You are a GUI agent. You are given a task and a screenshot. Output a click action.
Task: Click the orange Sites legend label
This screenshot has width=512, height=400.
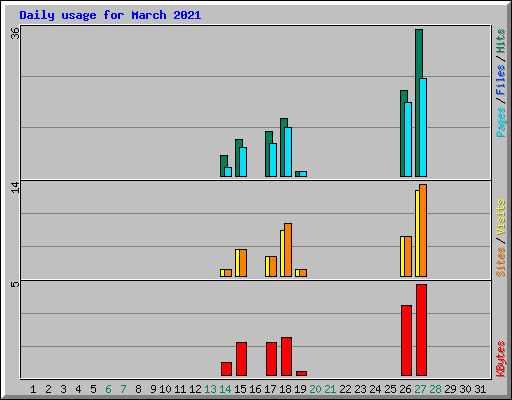click(x=500, y=262)
